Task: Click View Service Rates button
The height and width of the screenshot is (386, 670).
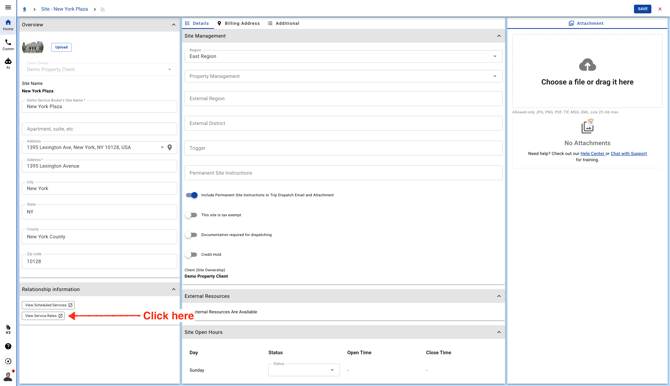Action: click(43, 315)
